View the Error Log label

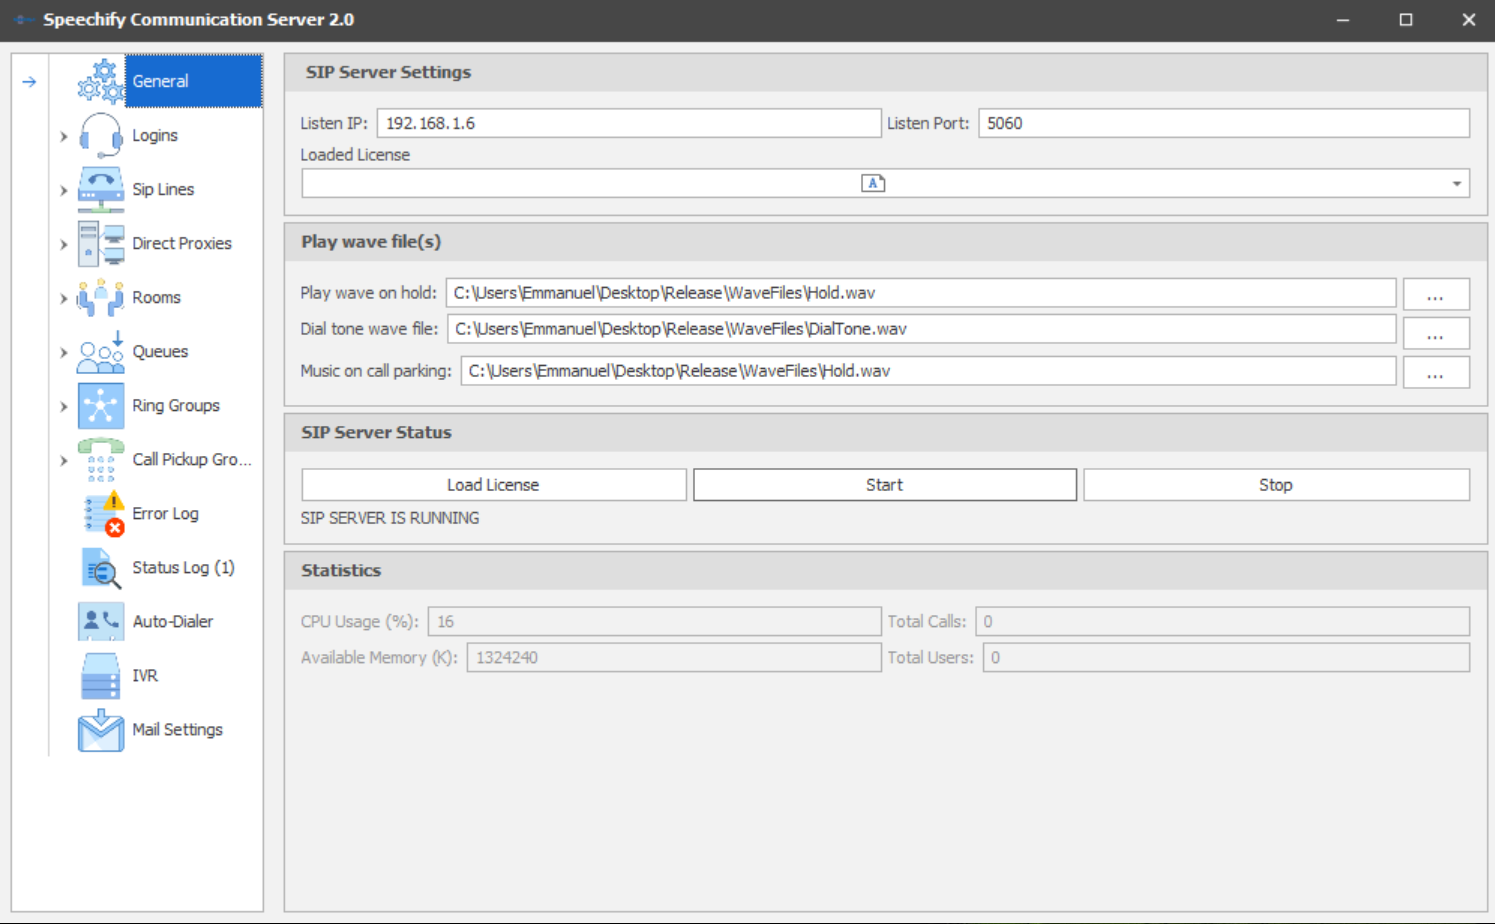165,513
